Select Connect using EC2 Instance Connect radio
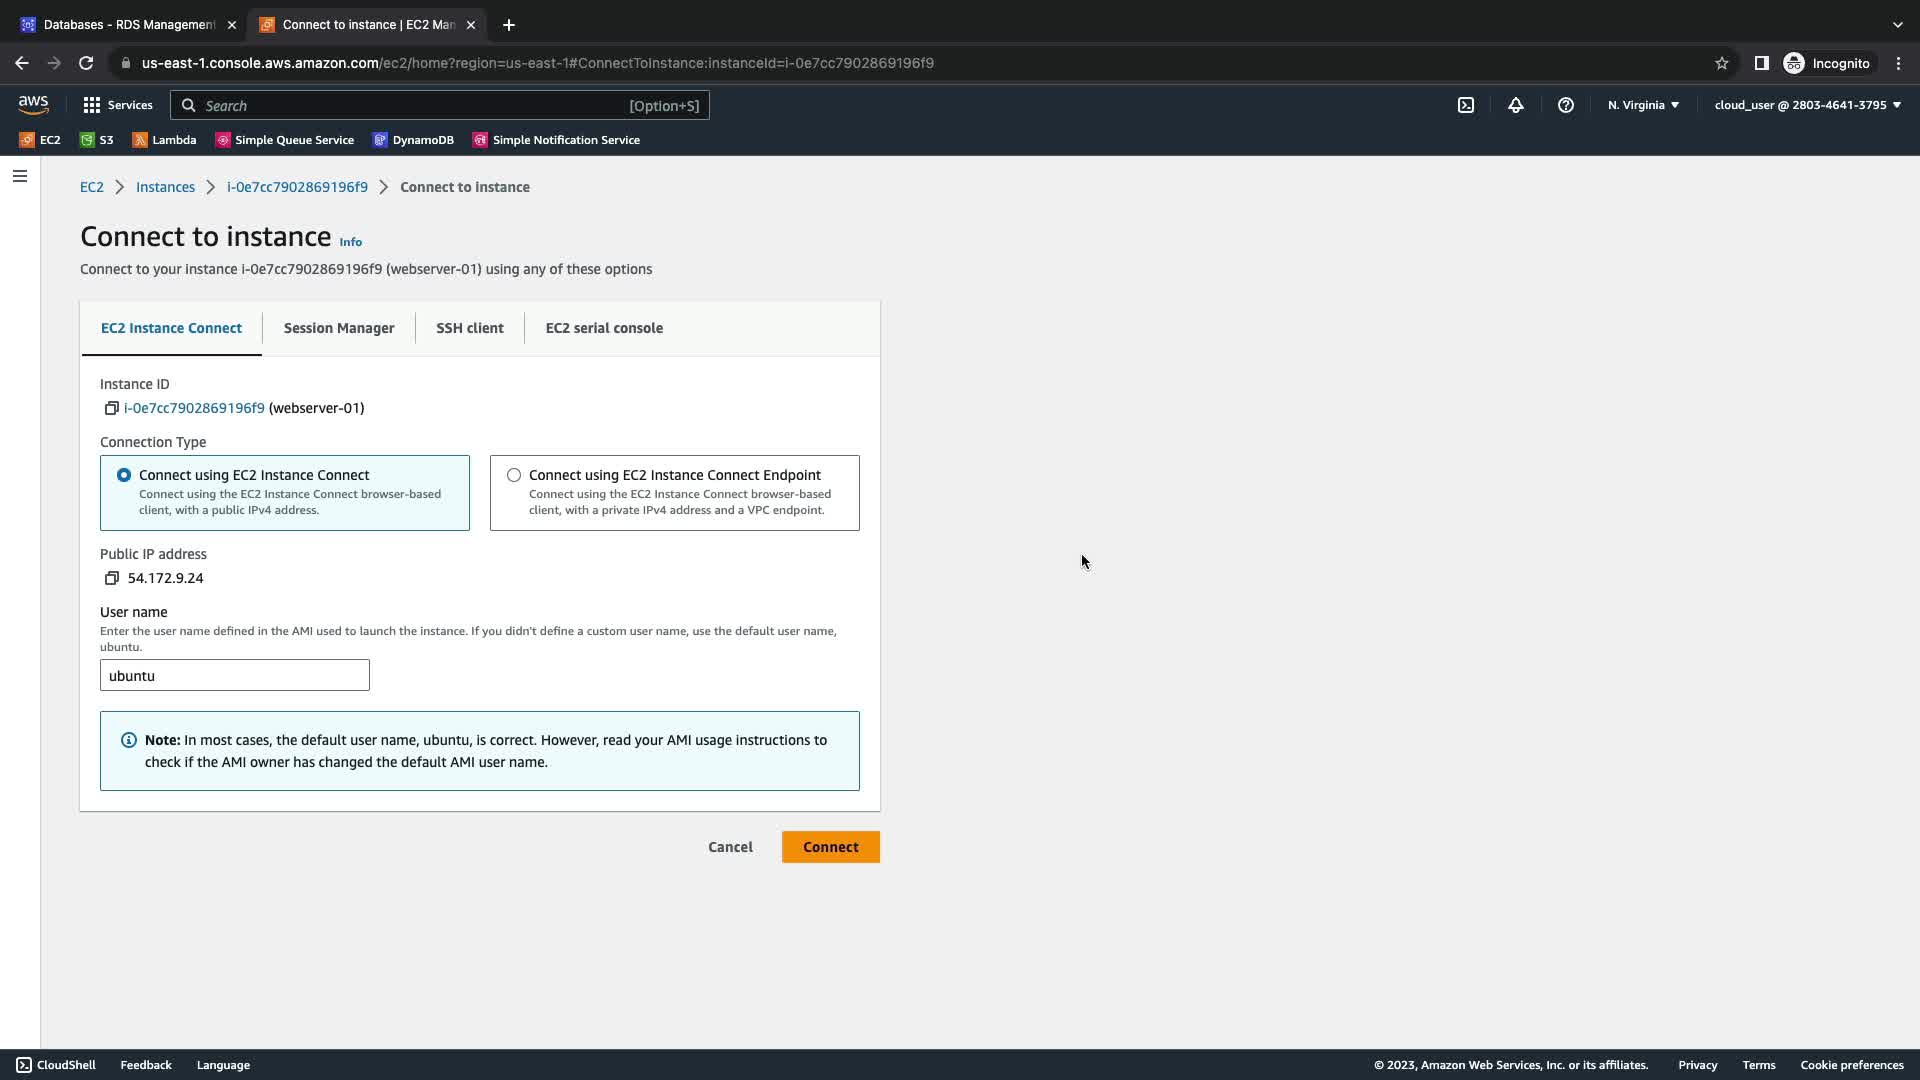The image size is (1920, 1080). tap(124, 475)
